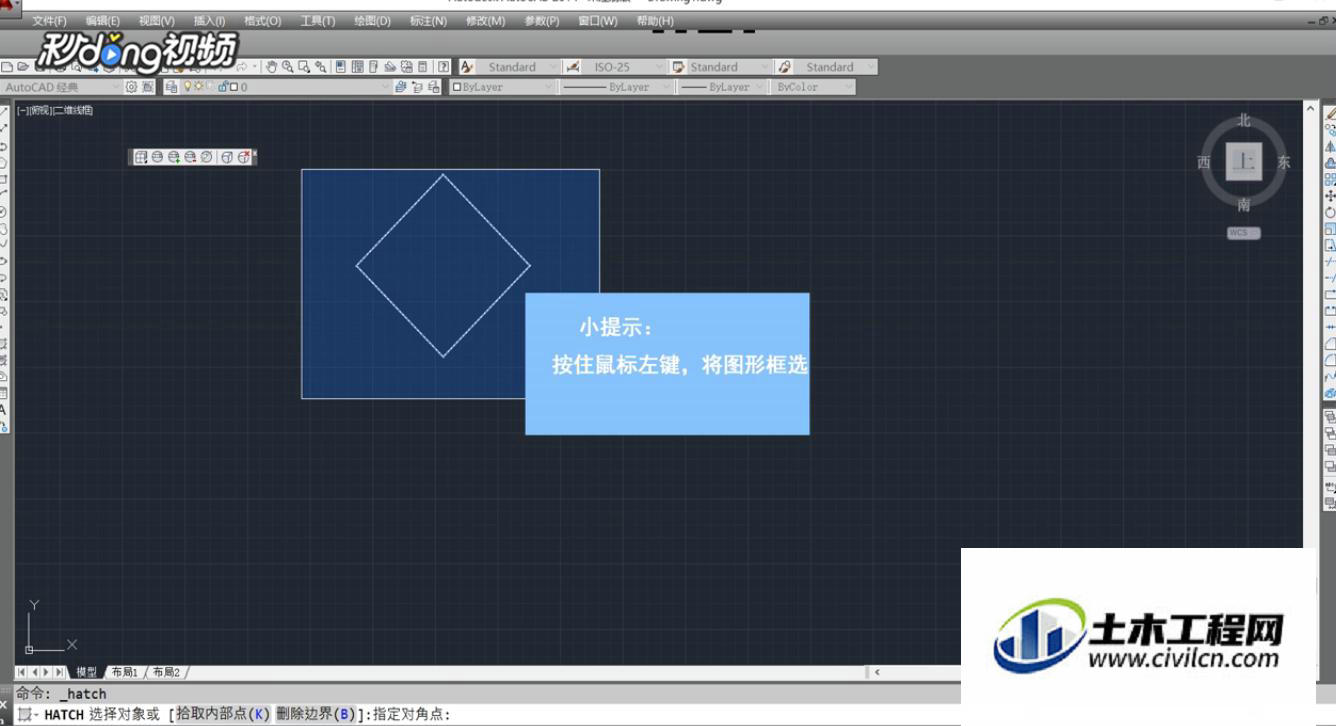Click 东 on the ViewCube compass
Screen dimensions: 1336x726
1284,162
